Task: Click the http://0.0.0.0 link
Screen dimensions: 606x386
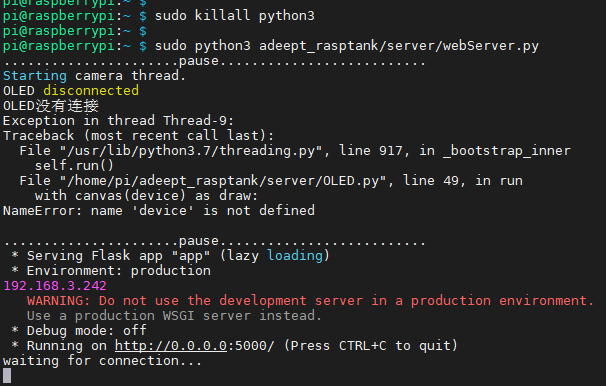Action: click(x=171, y=345)
